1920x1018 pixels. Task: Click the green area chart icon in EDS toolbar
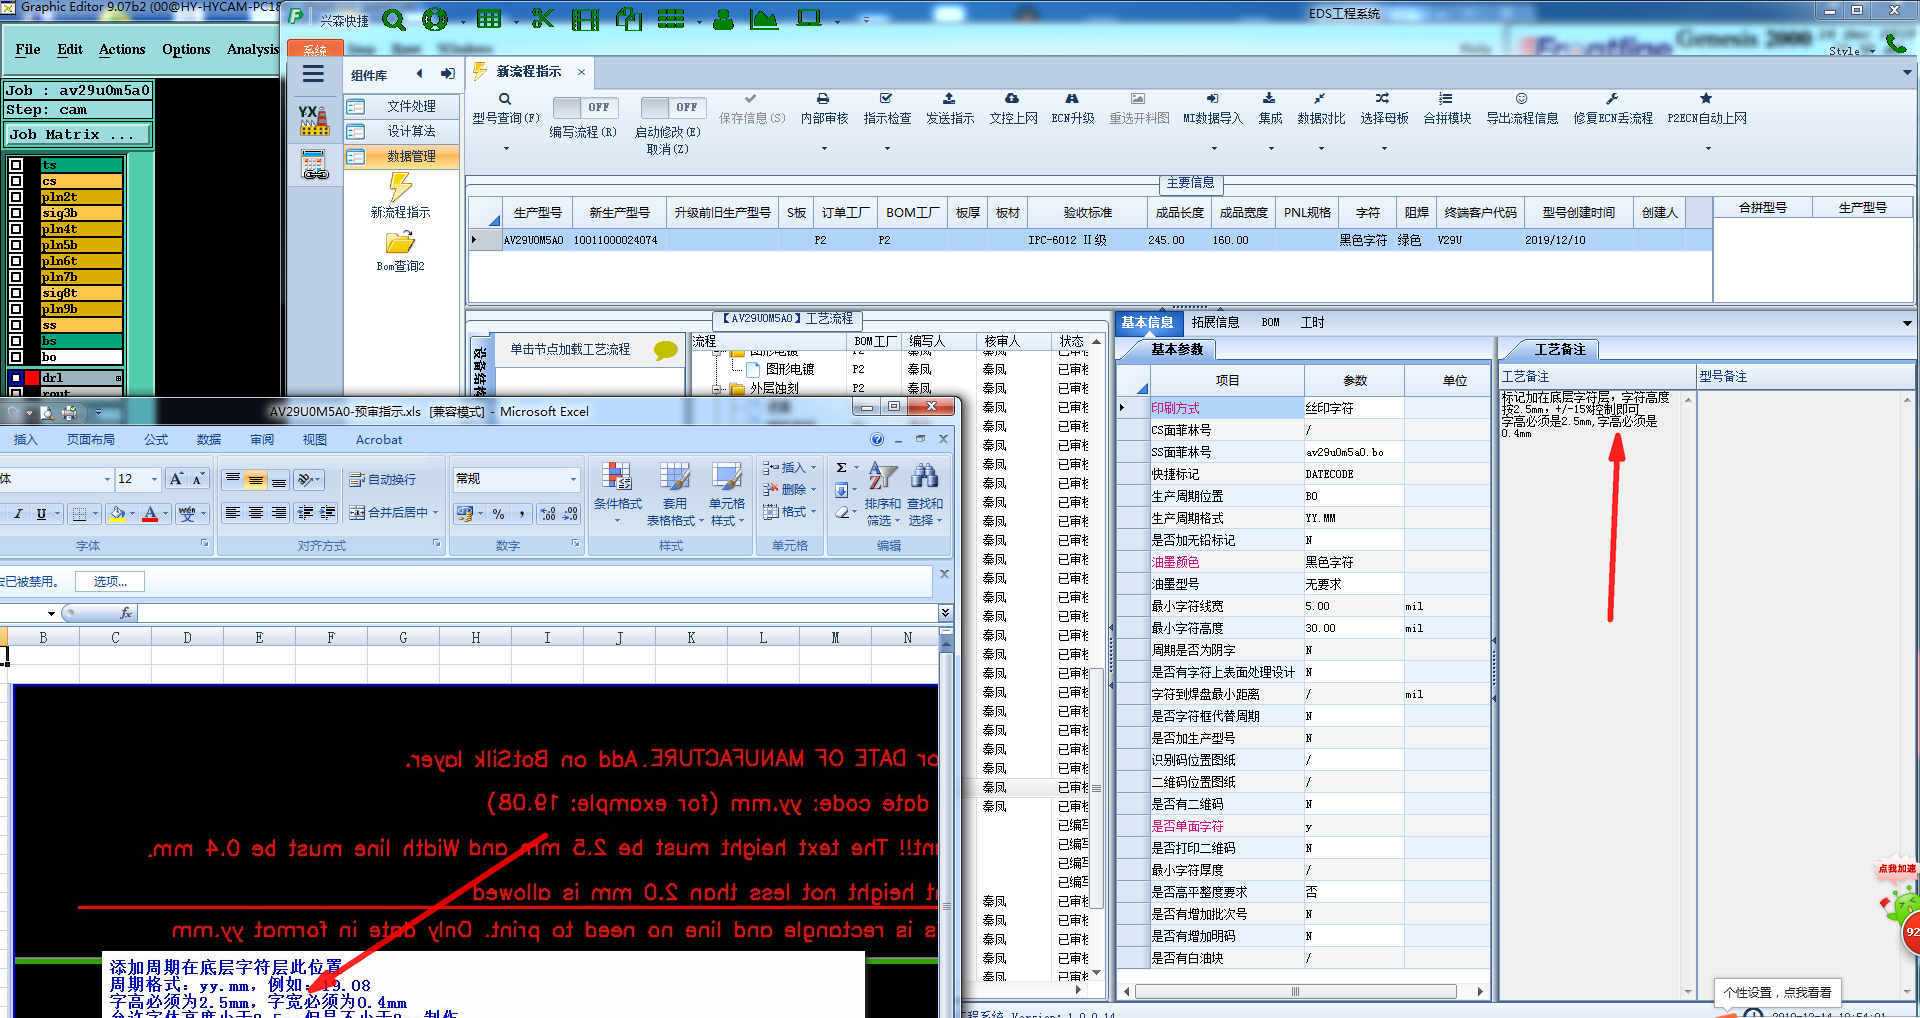coord(764,19)
